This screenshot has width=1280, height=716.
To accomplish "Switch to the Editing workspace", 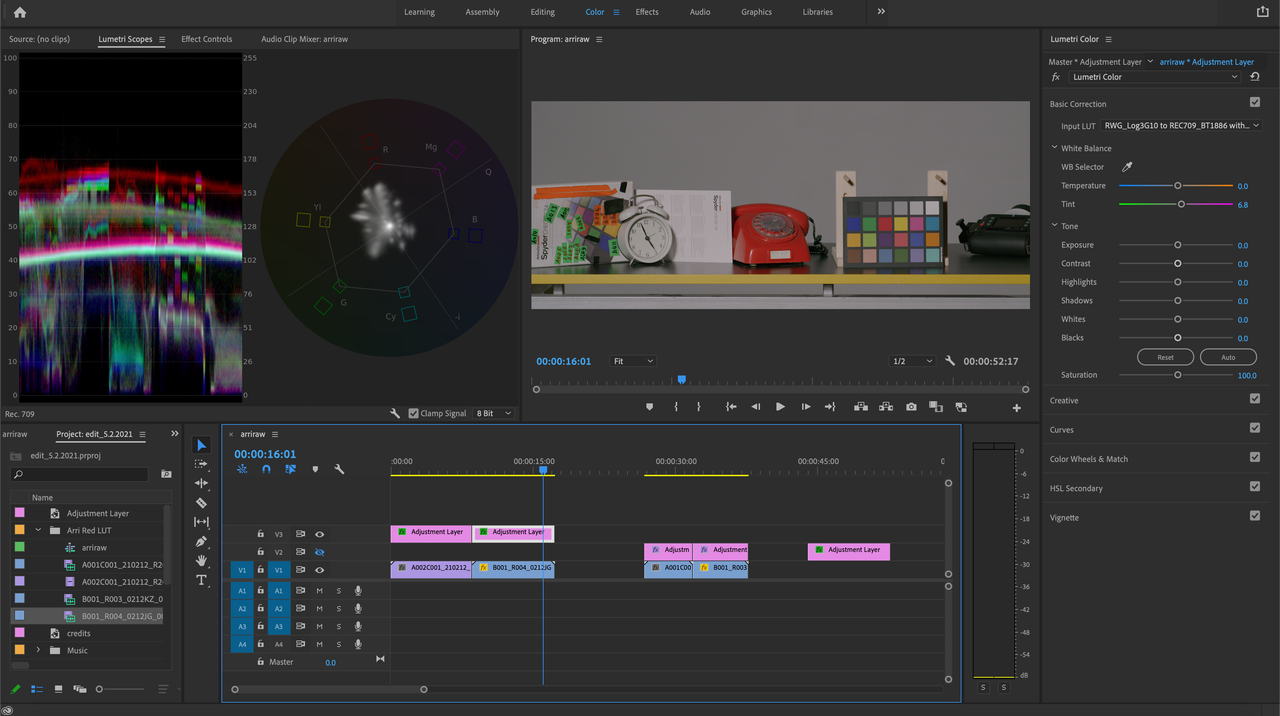I will click(x=543, y=12).
